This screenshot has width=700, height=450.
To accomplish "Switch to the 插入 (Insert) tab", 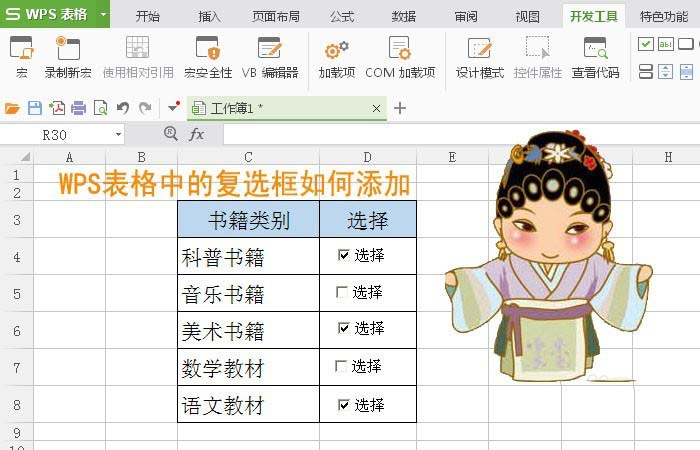I will pyautogui.click(x=209, y=16).
